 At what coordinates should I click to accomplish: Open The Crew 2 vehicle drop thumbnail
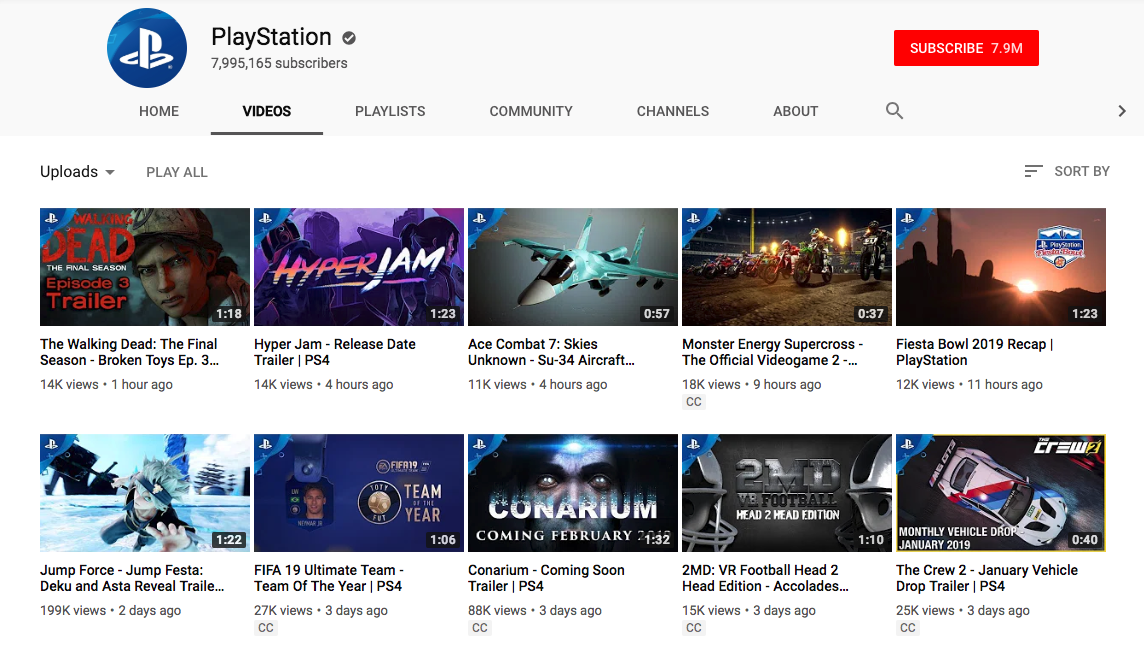(x=1001, y=493)
